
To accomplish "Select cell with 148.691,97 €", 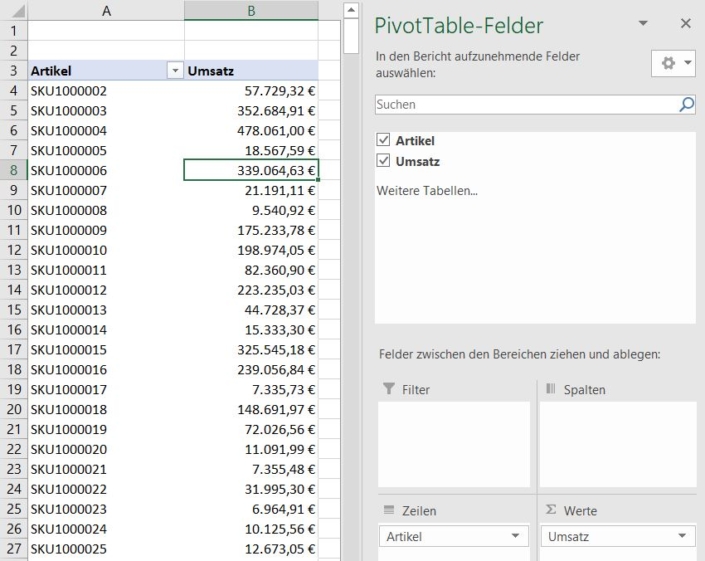I will [251, 409].
